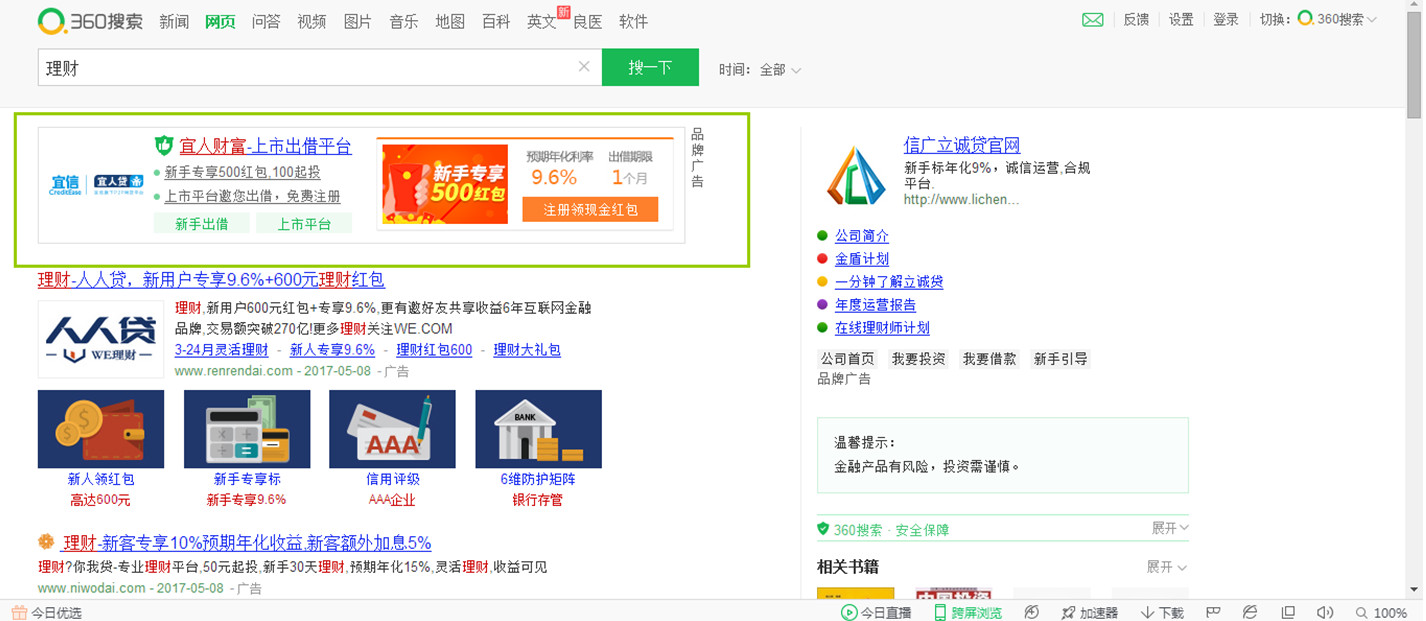Click the 年度运营报告 link
This screenshot has width=1426, height=621.
tap(875, 305)
